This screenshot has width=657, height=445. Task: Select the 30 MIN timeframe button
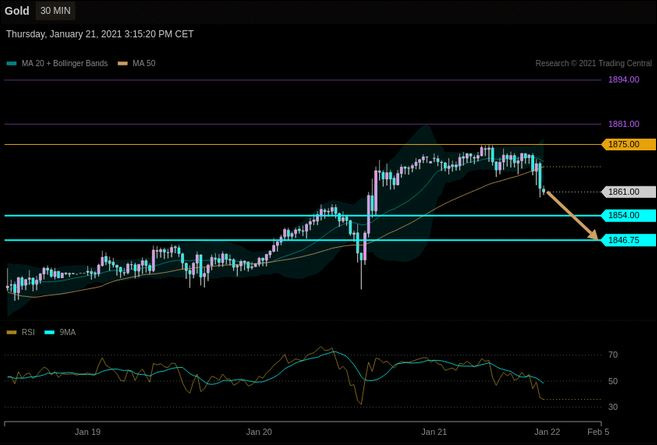(x=55, y=10)
